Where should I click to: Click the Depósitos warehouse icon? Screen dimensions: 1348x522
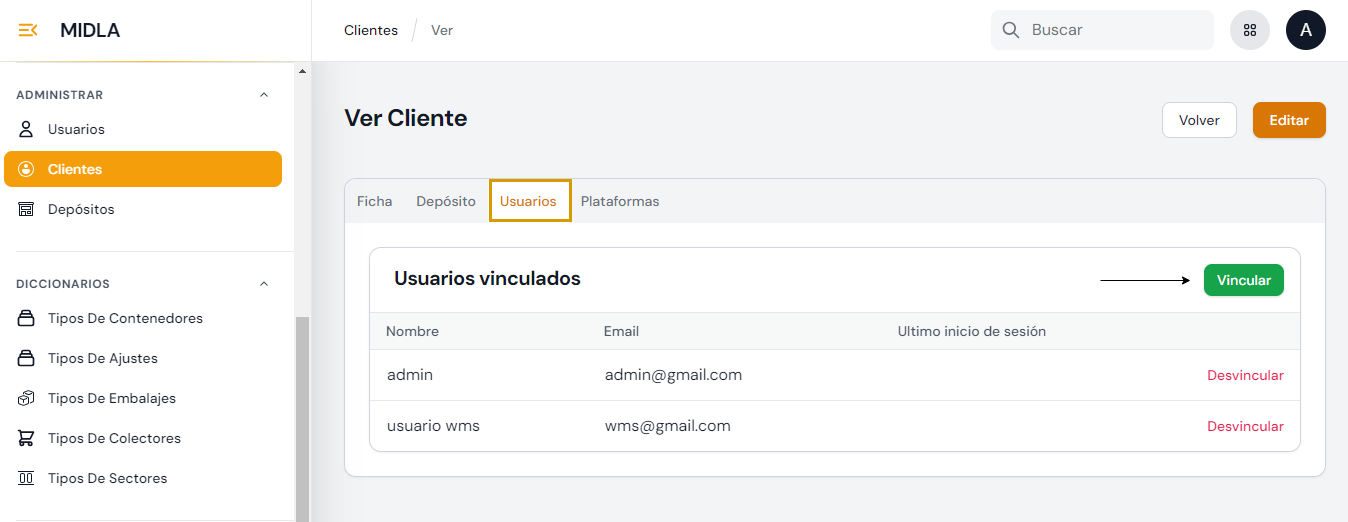tap(27, 209)
